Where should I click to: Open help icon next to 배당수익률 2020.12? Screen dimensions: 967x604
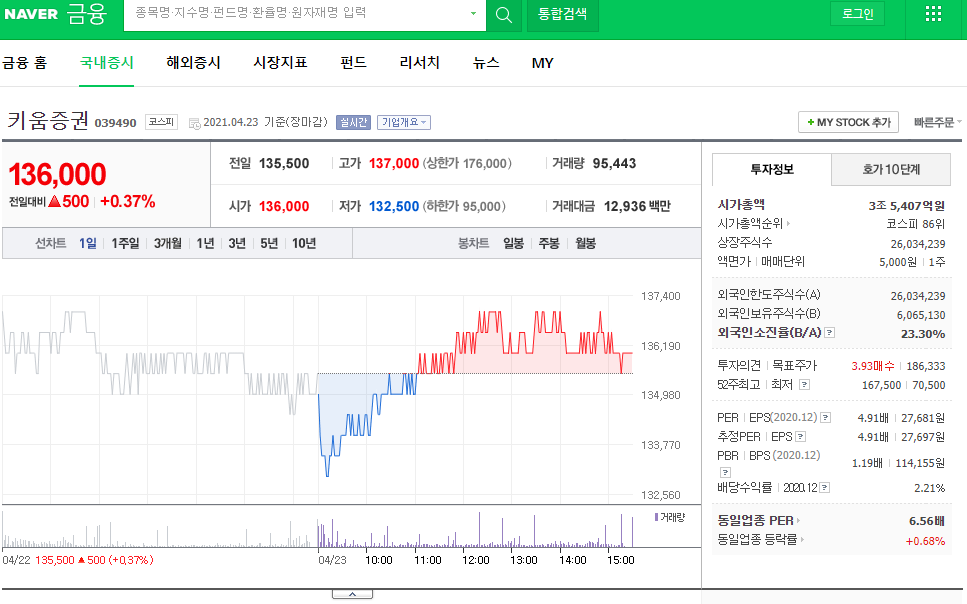825,487
